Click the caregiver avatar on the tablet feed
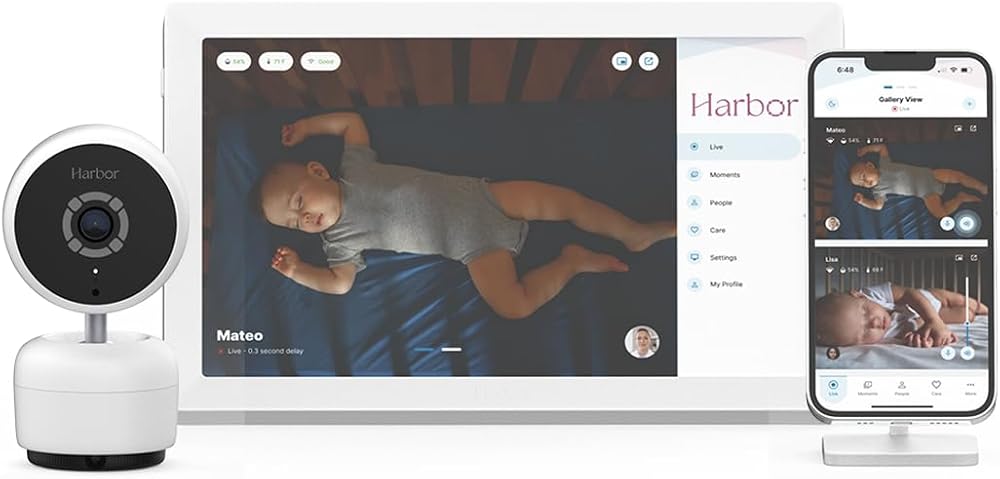Image resolution: width=1000 pixels, height=479 pixels. click(642, 343)
